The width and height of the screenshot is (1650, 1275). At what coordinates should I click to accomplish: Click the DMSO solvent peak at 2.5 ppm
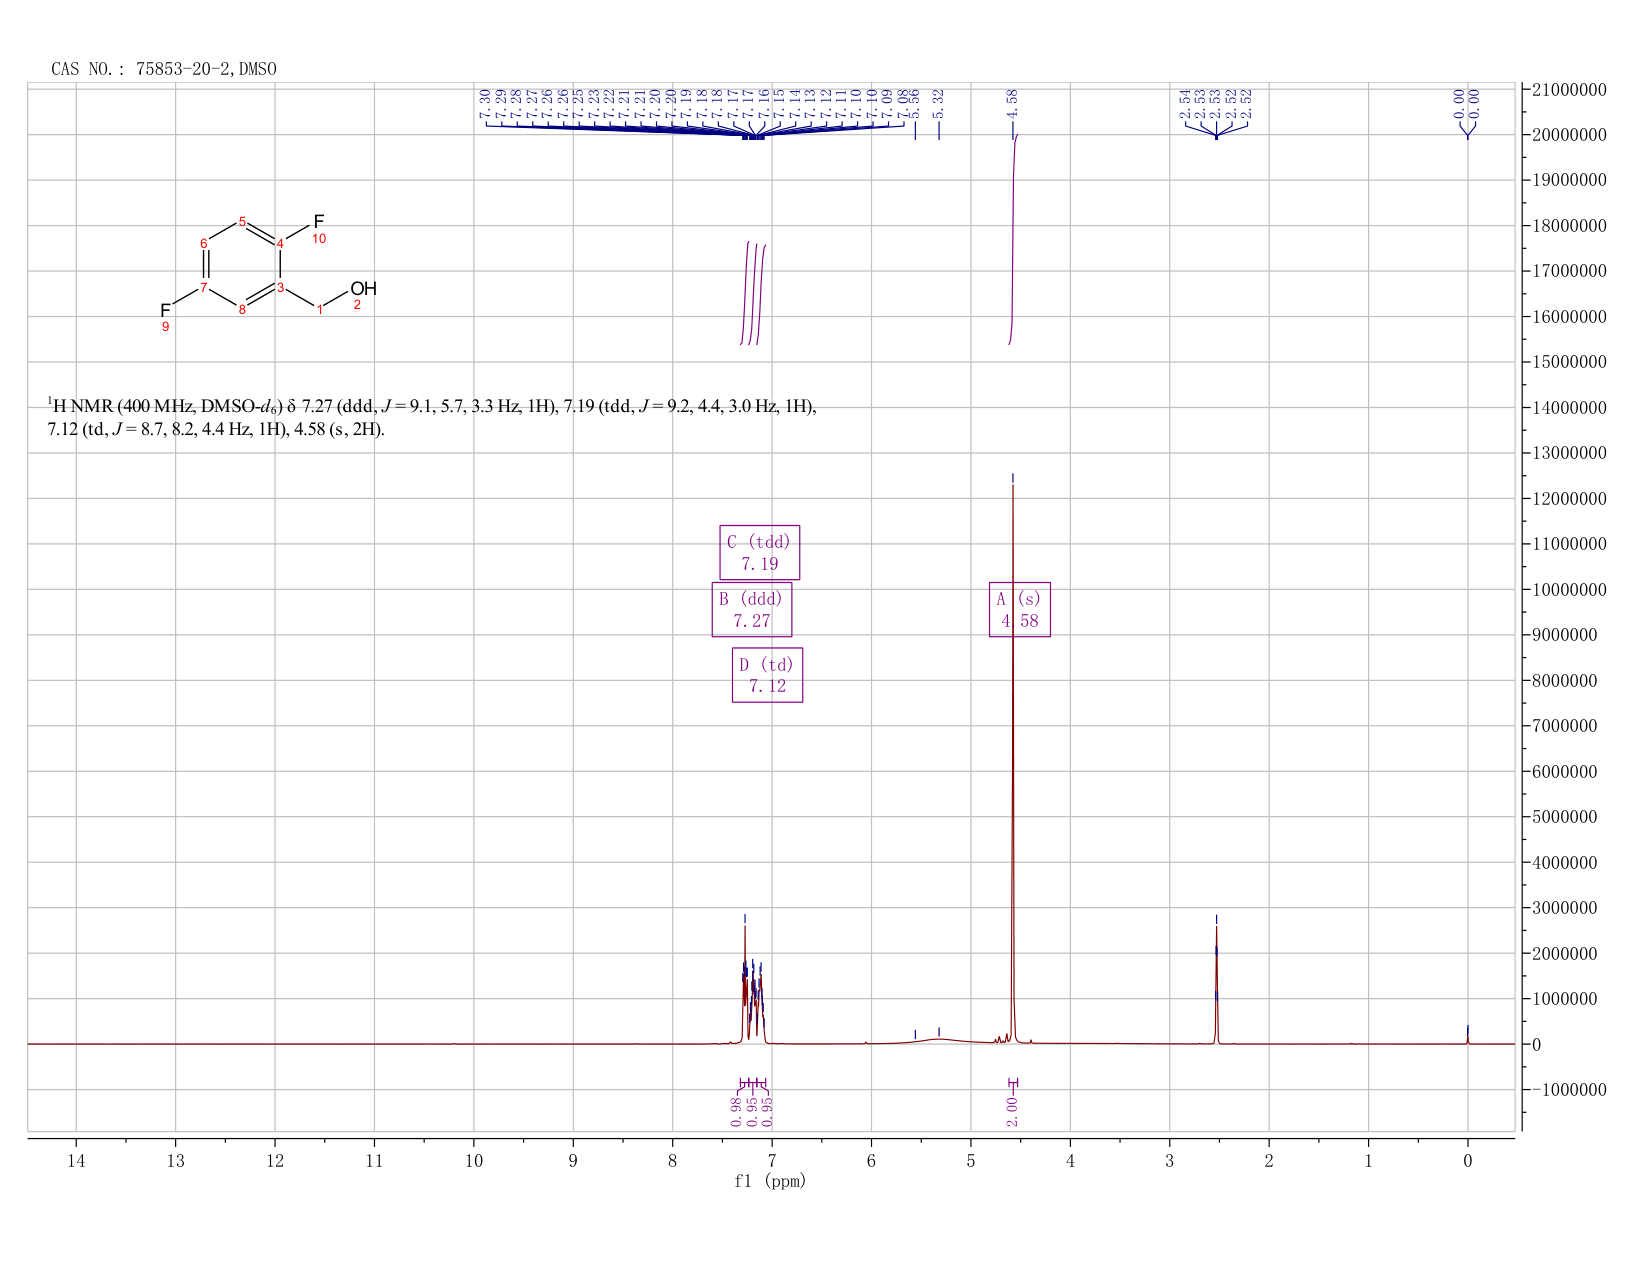(x=1216, y=985)
